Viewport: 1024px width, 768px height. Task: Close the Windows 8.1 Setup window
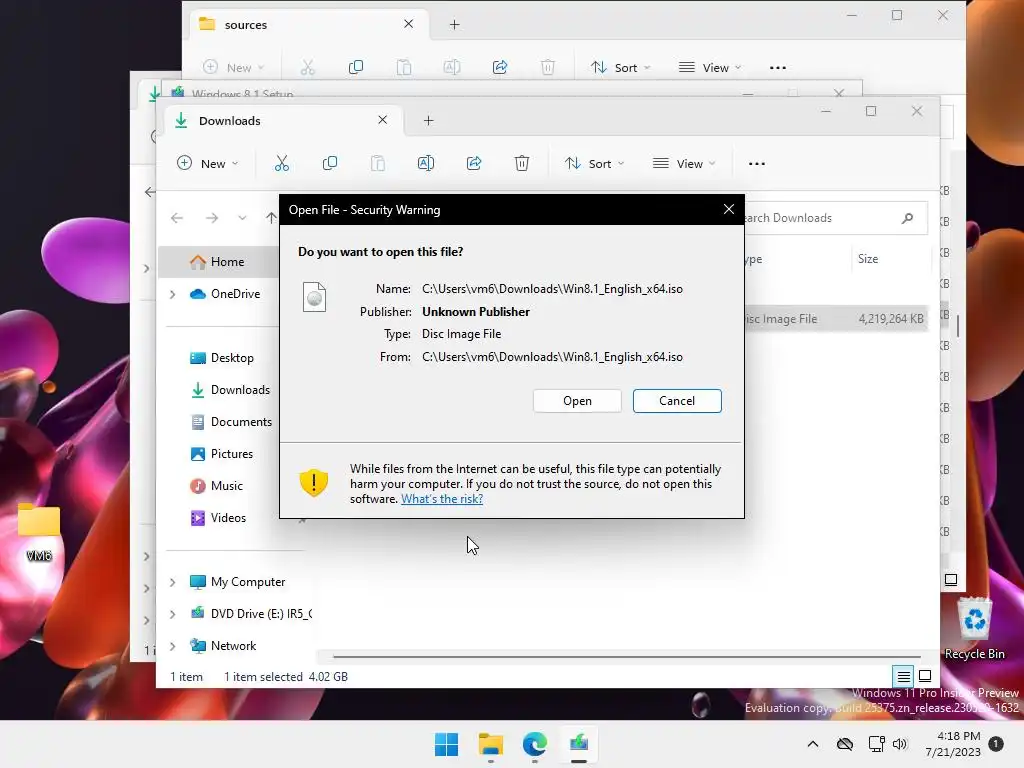click(x=839, y=93)
